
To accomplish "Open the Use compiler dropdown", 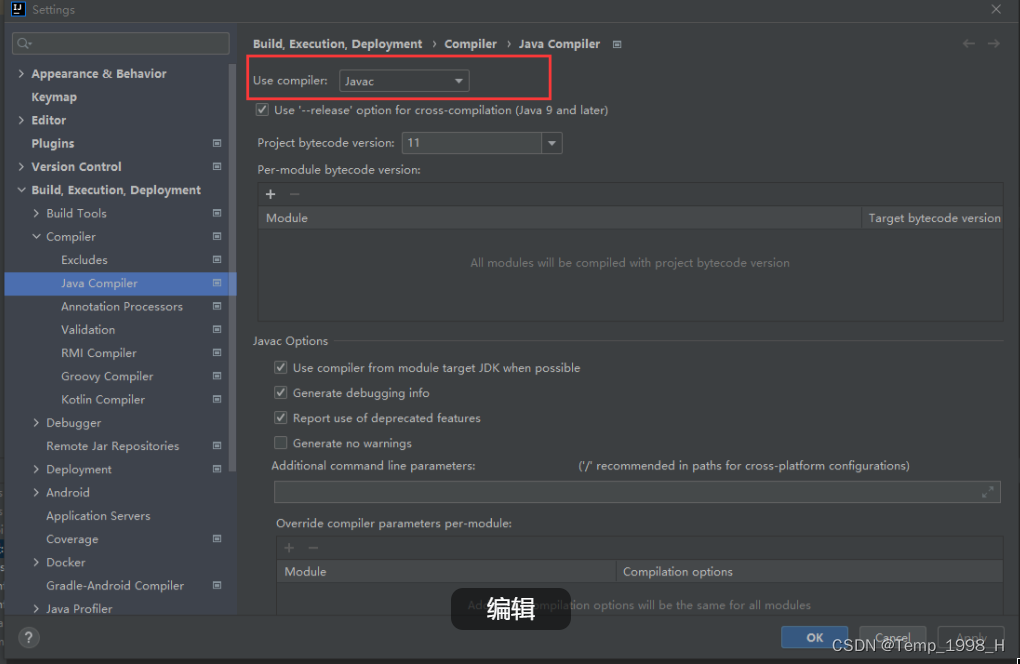I will (x=404, y=81).
